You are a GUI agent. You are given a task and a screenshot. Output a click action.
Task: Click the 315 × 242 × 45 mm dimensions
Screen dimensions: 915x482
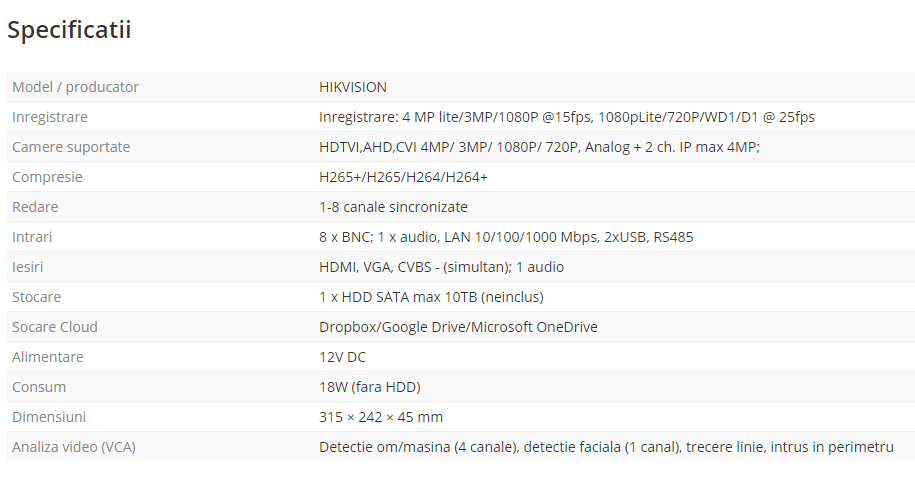[380, 417]
